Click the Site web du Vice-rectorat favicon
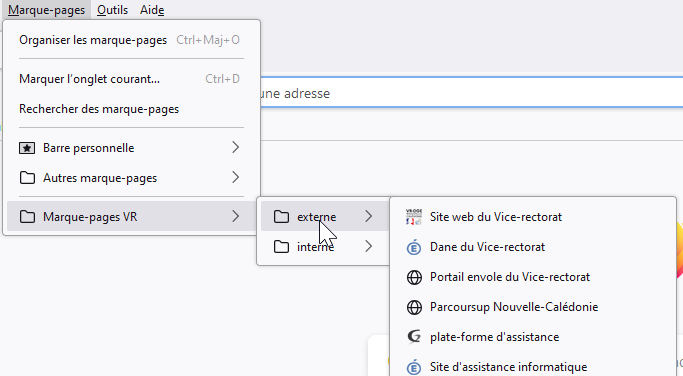The height and width of the screenshot is (376, 683). (x=414, y=217)
